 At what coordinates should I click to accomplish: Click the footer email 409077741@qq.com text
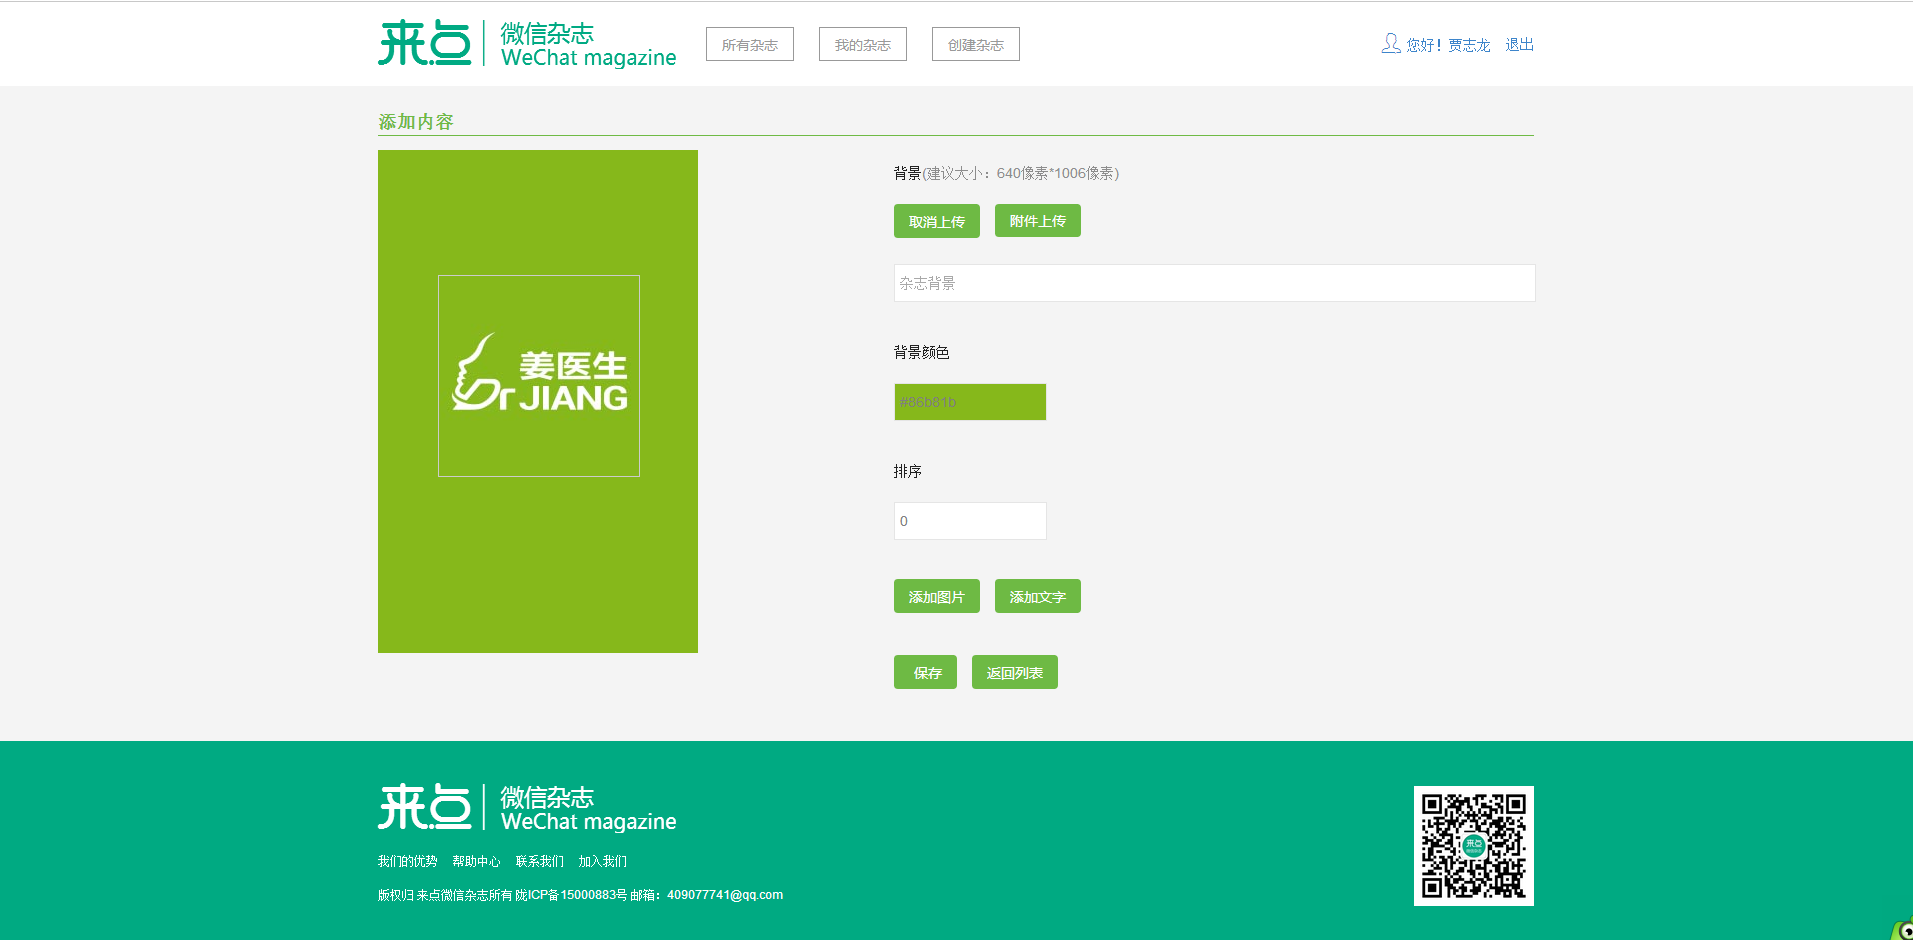pos(725,895)
